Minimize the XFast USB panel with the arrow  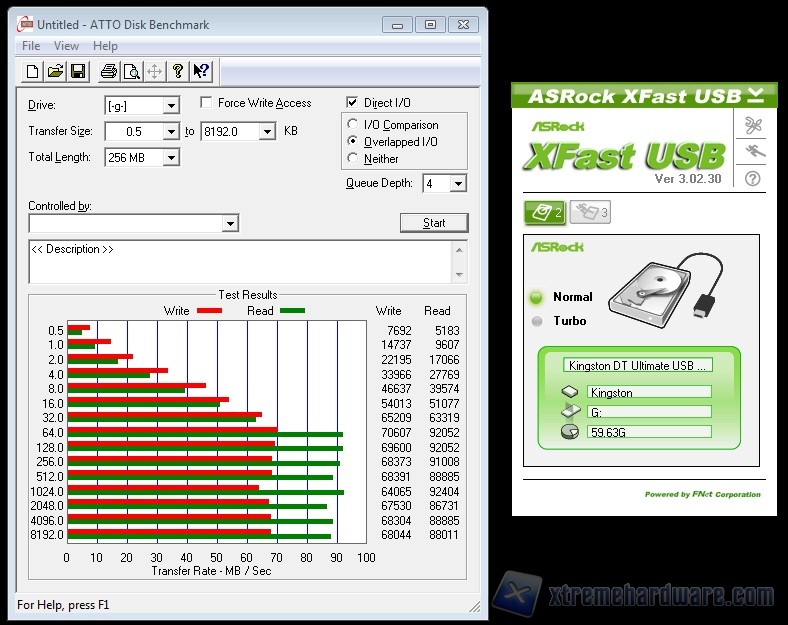[x=755, y=95]
